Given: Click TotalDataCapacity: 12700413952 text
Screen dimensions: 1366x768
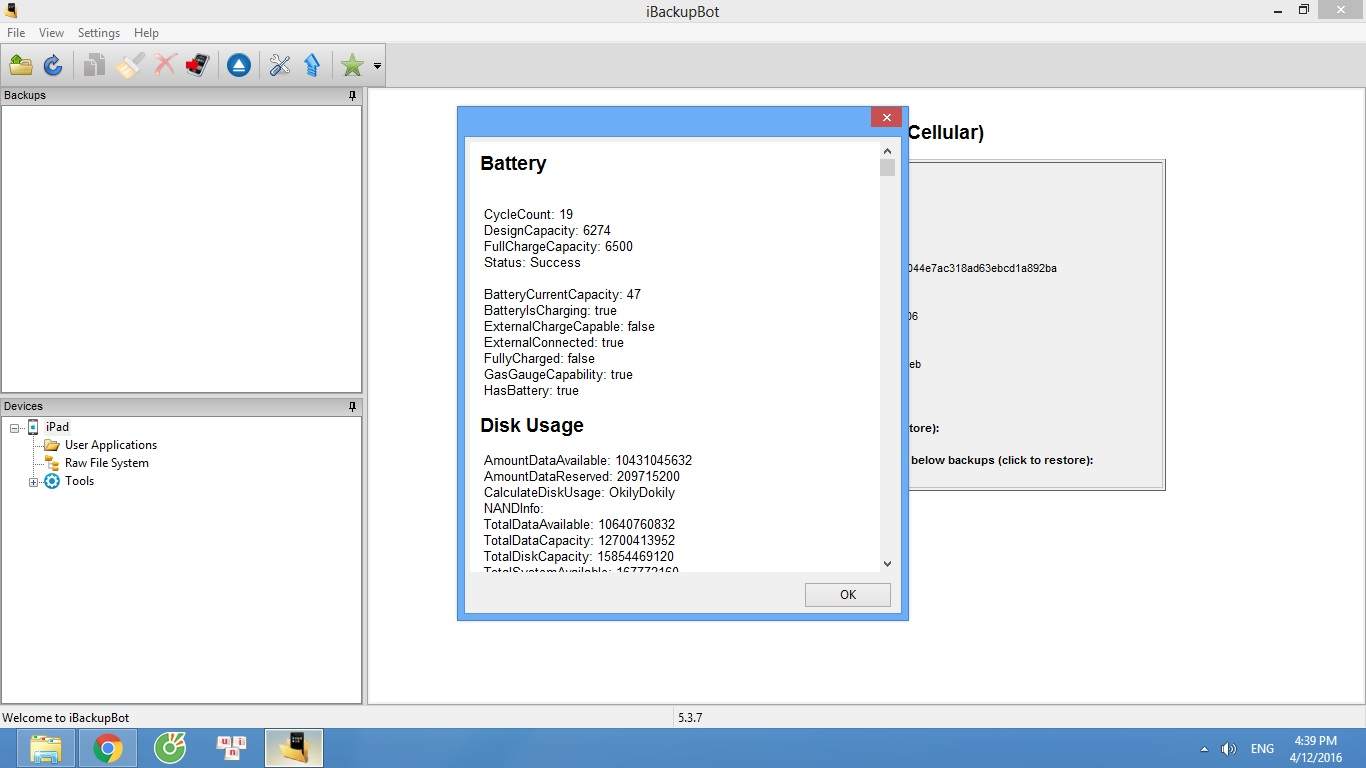Looking at the screenshot, I should pos(580,540).
